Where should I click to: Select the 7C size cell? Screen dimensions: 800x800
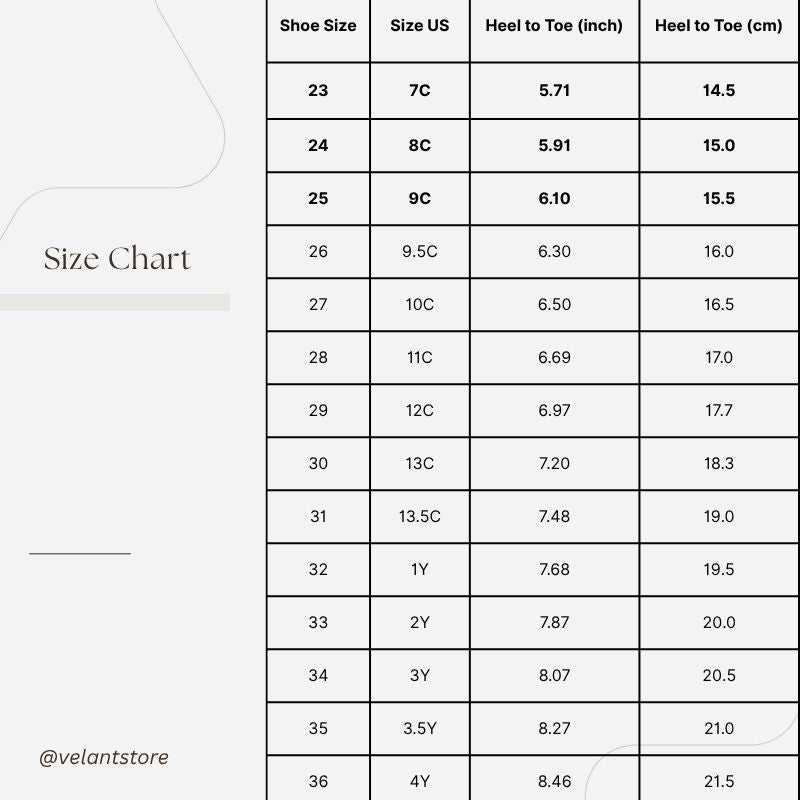click(x=420, y=90)
